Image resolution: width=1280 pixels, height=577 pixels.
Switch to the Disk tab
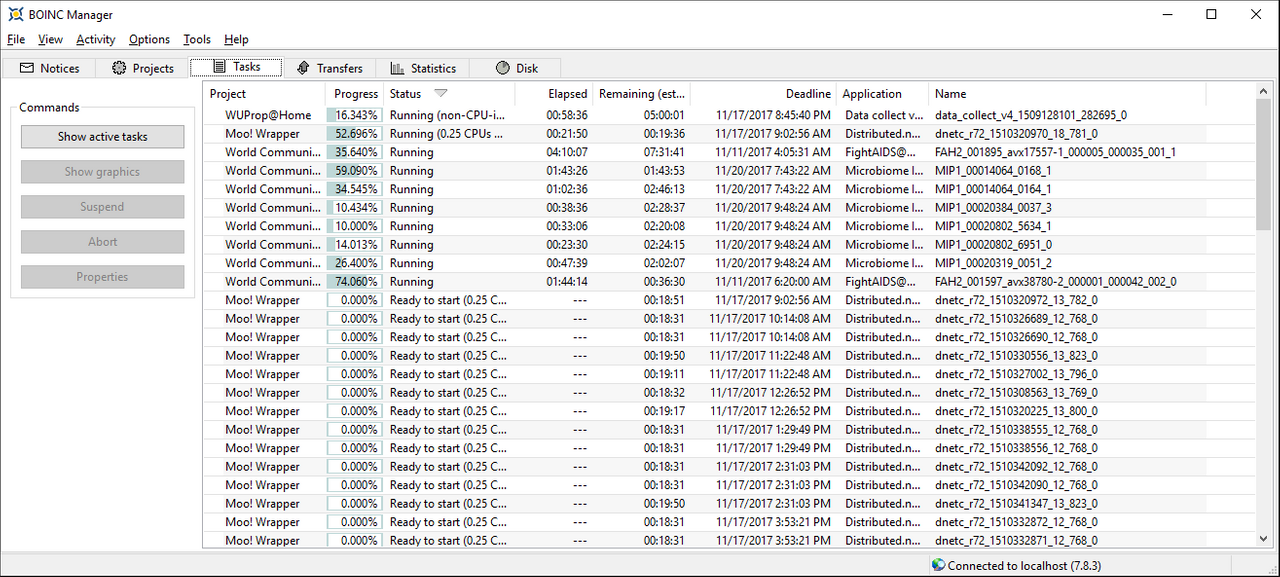516,68
